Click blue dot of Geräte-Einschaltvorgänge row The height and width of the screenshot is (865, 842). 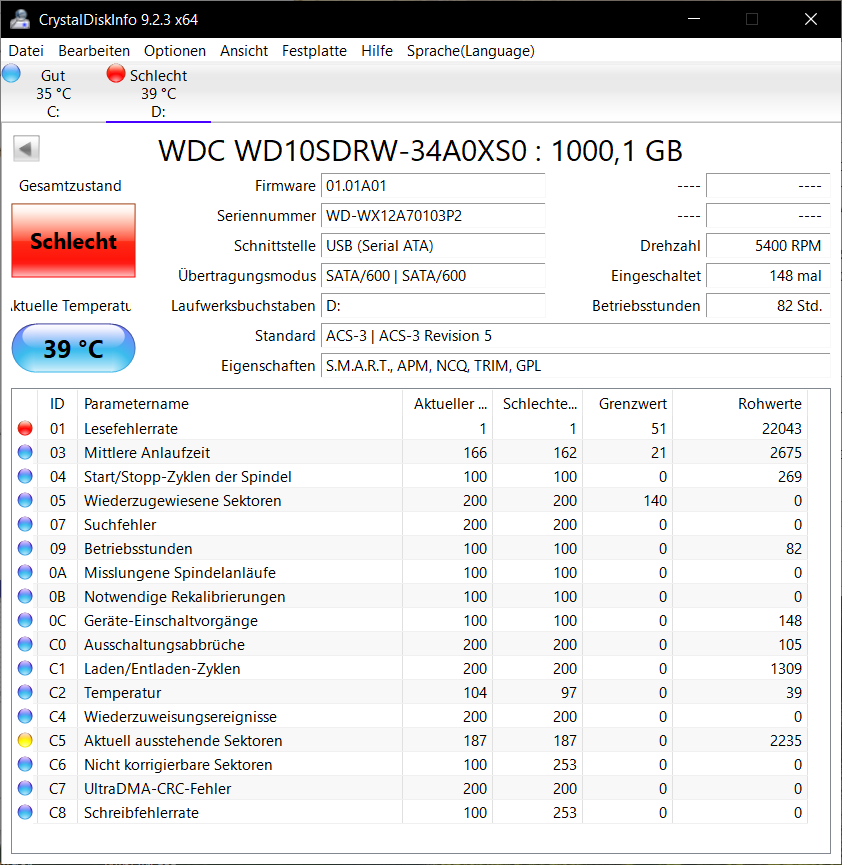coord(25,620)
